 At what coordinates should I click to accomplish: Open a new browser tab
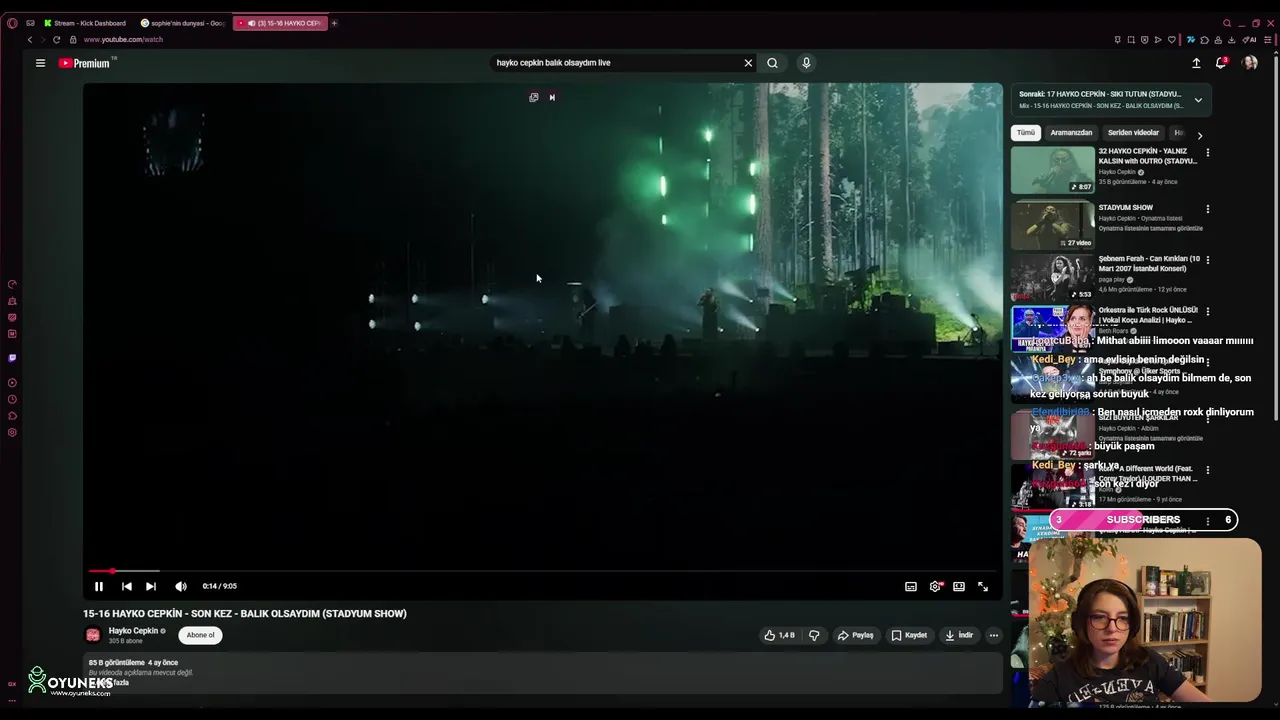pos(334,23)
